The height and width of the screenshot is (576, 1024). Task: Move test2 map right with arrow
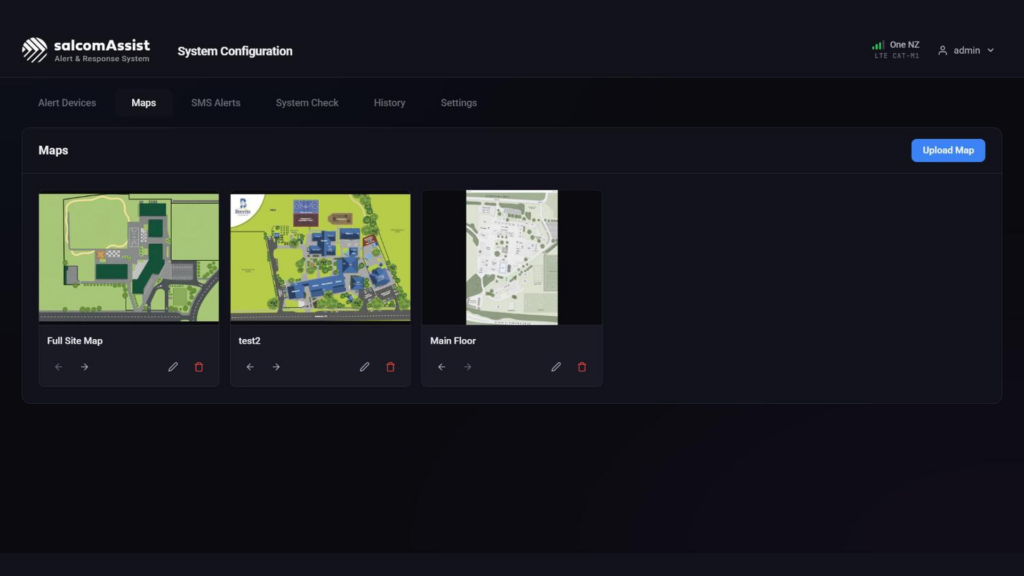pyautogui.click(x=276, y=367)
